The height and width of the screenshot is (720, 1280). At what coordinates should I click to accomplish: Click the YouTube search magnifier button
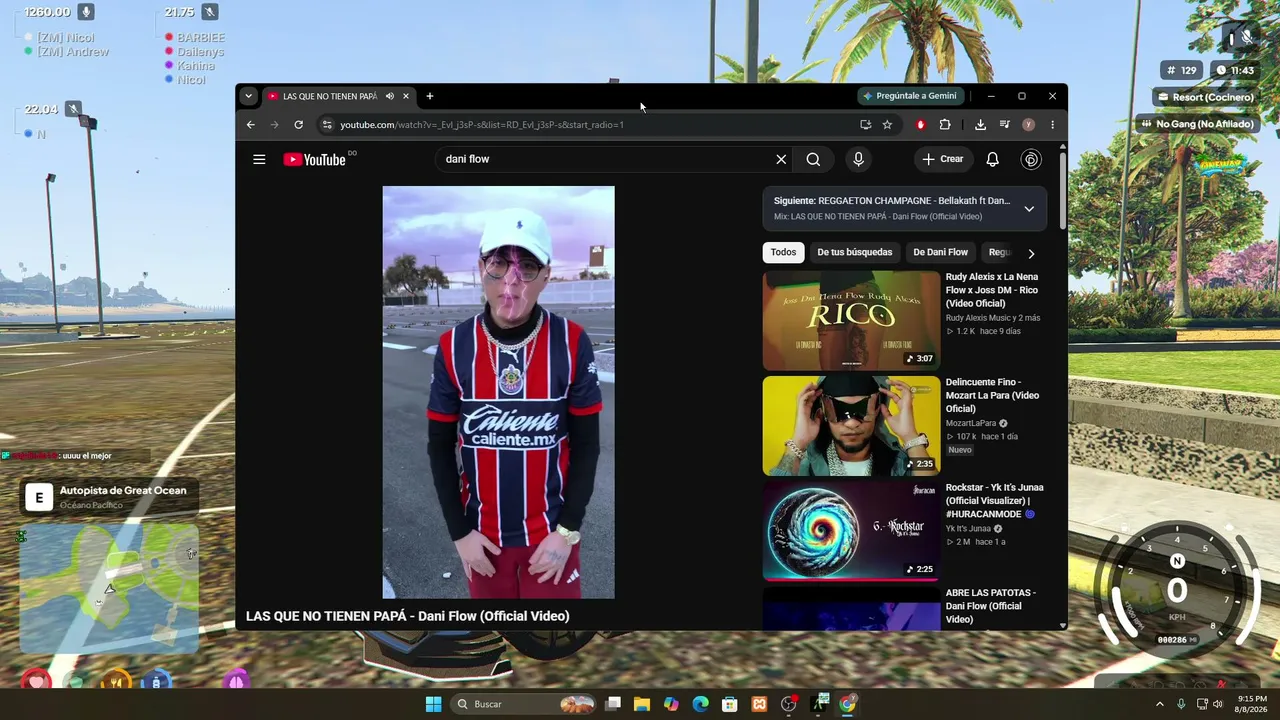[813, 159]
